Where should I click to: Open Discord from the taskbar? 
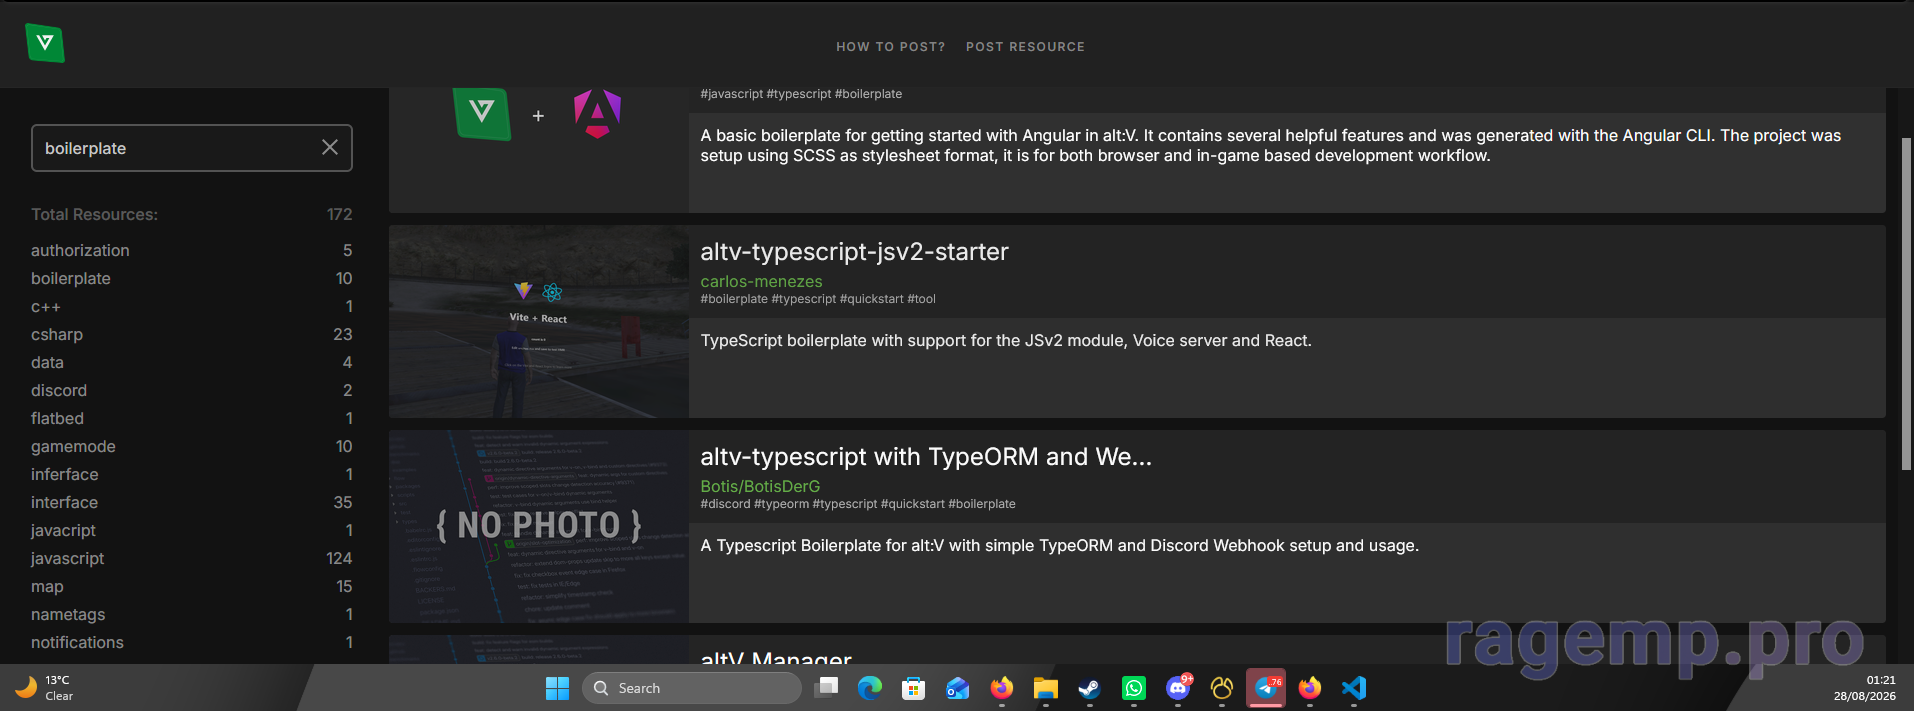pos(1178,688)
